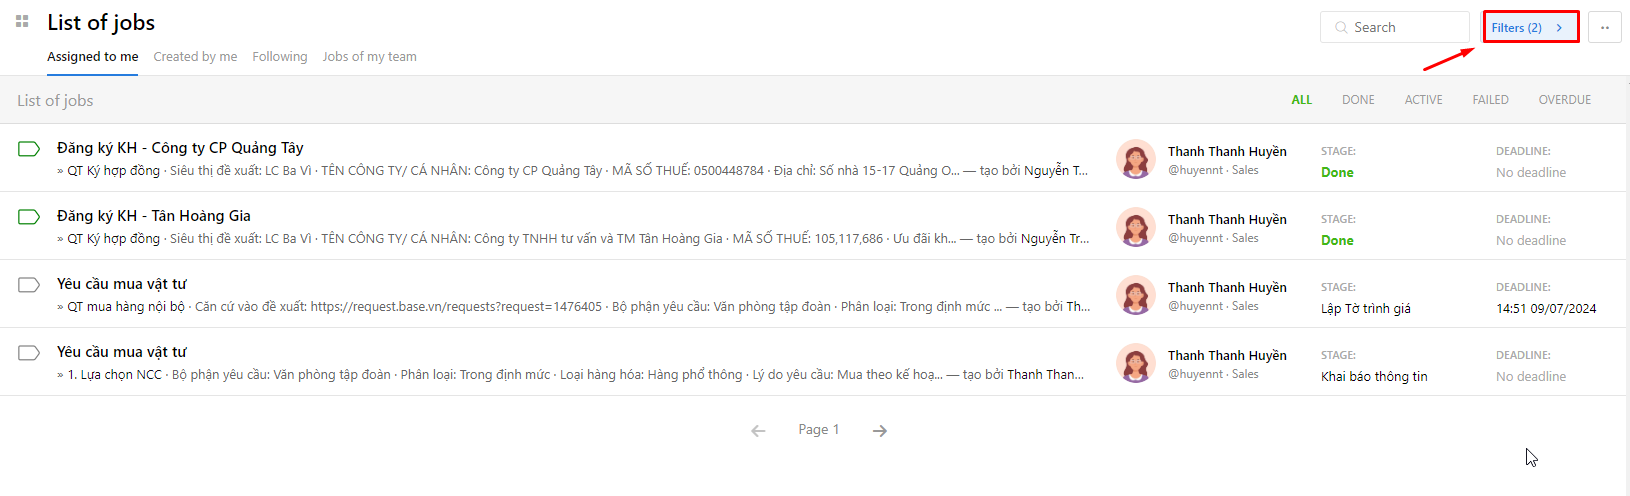The width and height of the screenshot is (1630, 496).
Task: Go to next page arrow
Action: click(880, 431)
